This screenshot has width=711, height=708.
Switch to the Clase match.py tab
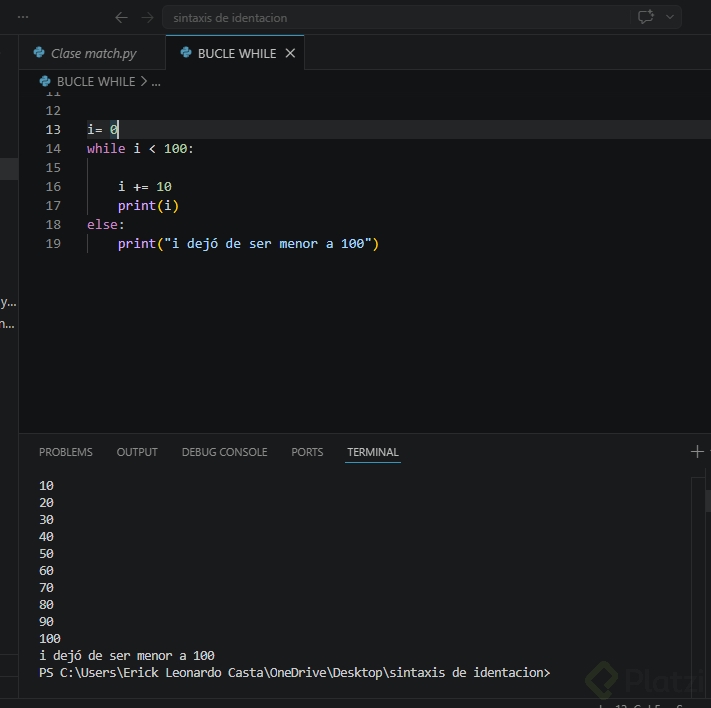(93, 53)
